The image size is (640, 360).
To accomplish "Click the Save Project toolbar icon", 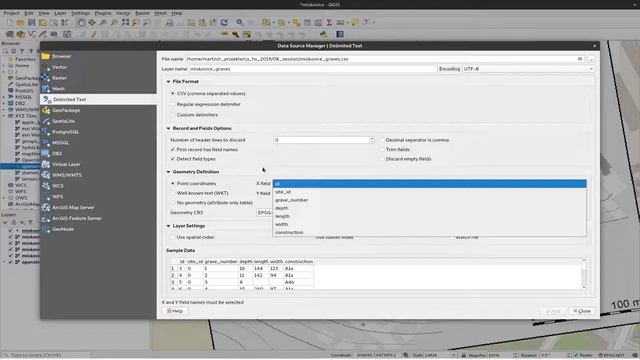I will coord(31,22).
